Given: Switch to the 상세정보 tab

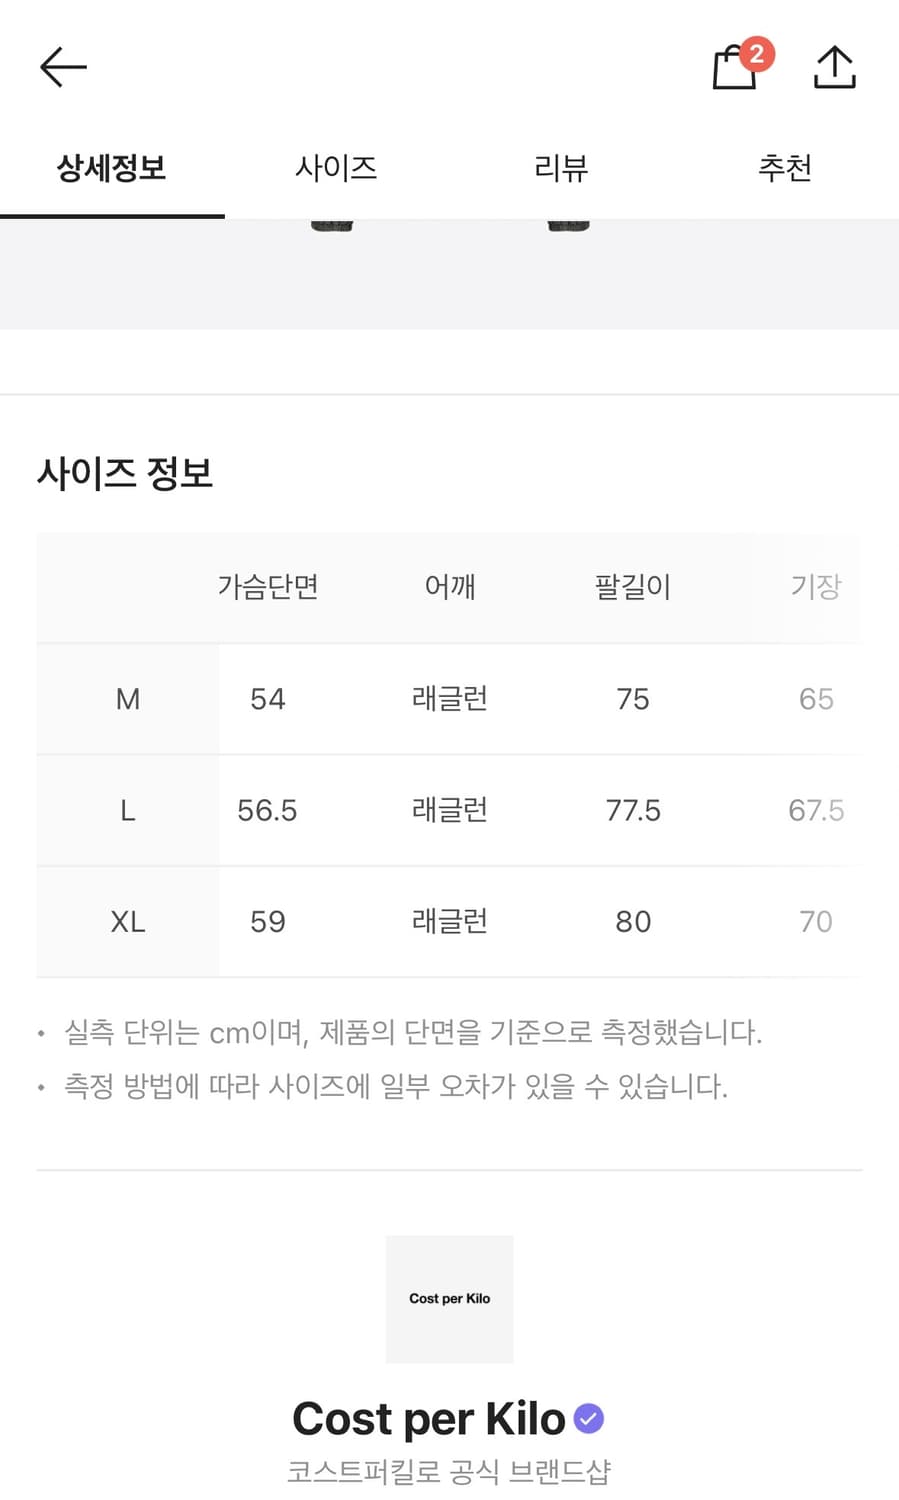Looking at the screenshot, I should coord(111,167).
